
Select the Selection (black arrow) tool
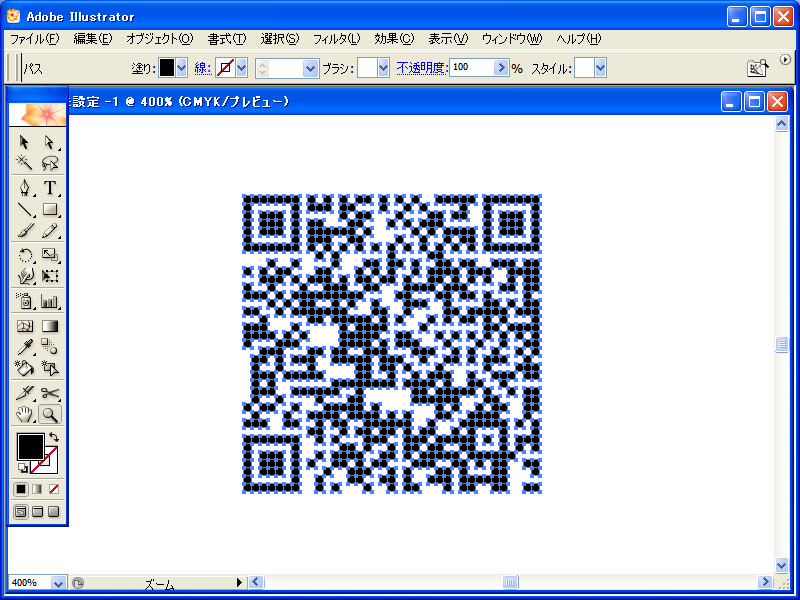24,142
